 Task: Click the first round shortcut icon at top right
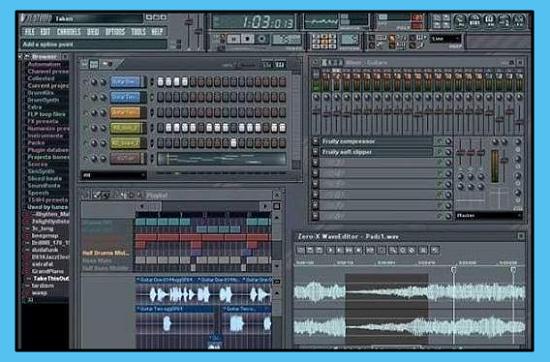[x=460, y=20]
